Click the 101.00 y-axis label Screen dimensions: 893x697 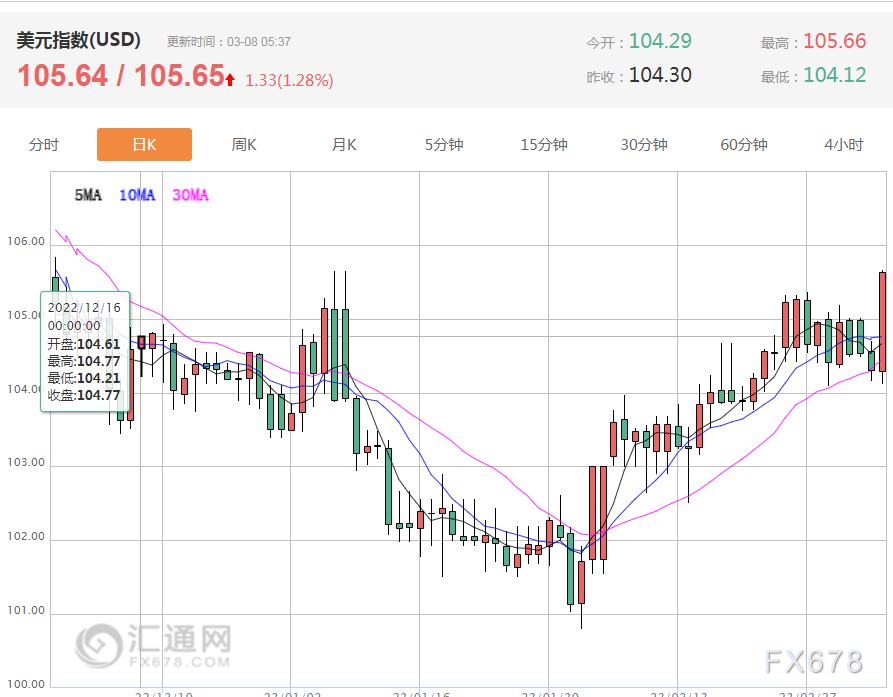tap(26, 610)
